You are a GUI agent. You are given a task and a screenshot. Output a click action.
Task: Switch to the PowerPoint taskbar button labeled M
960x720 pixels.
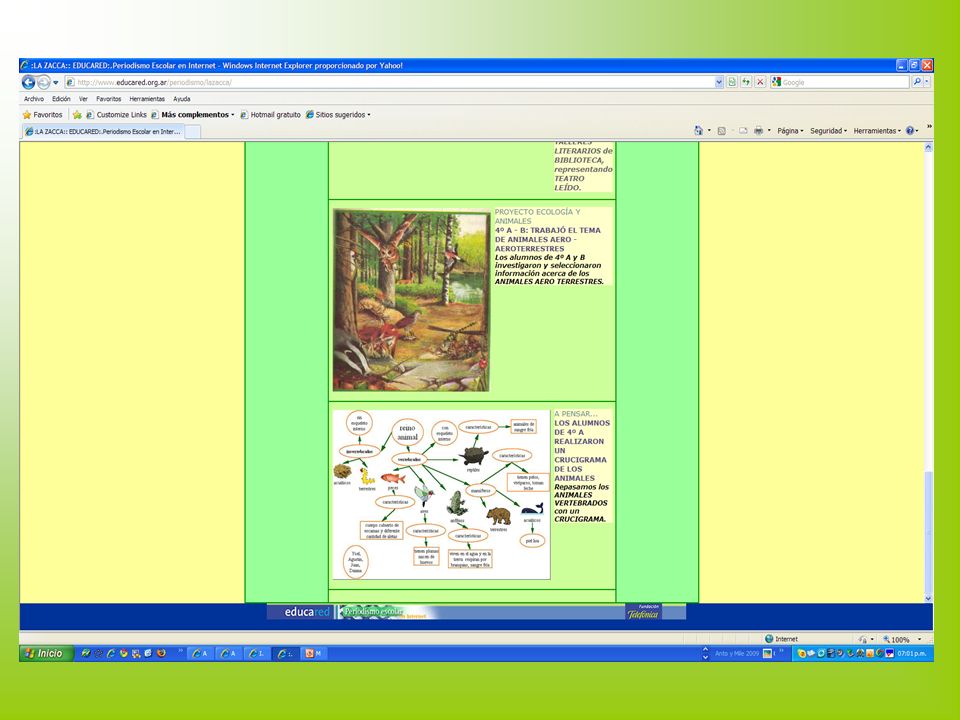(313, 653)
